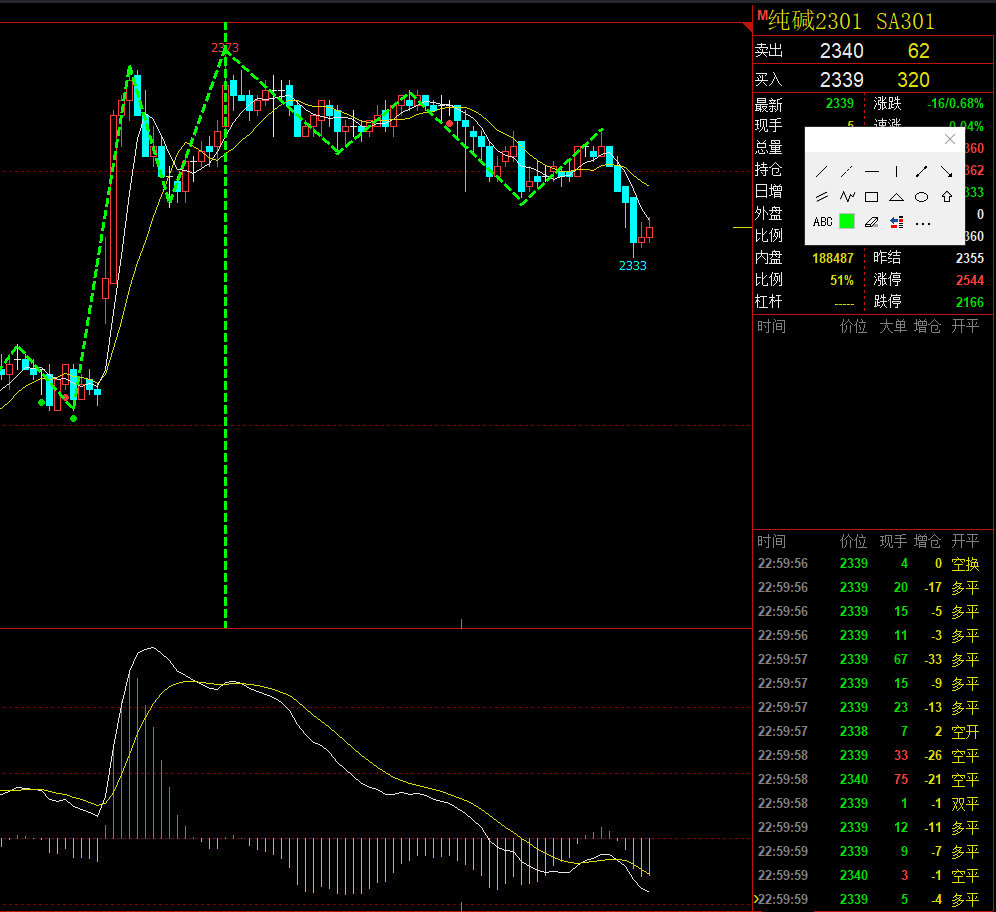The height and width of the screenshot is (912, 996).
Task: Click the tick row with 空开 direction
Action: tap(872, 732)
